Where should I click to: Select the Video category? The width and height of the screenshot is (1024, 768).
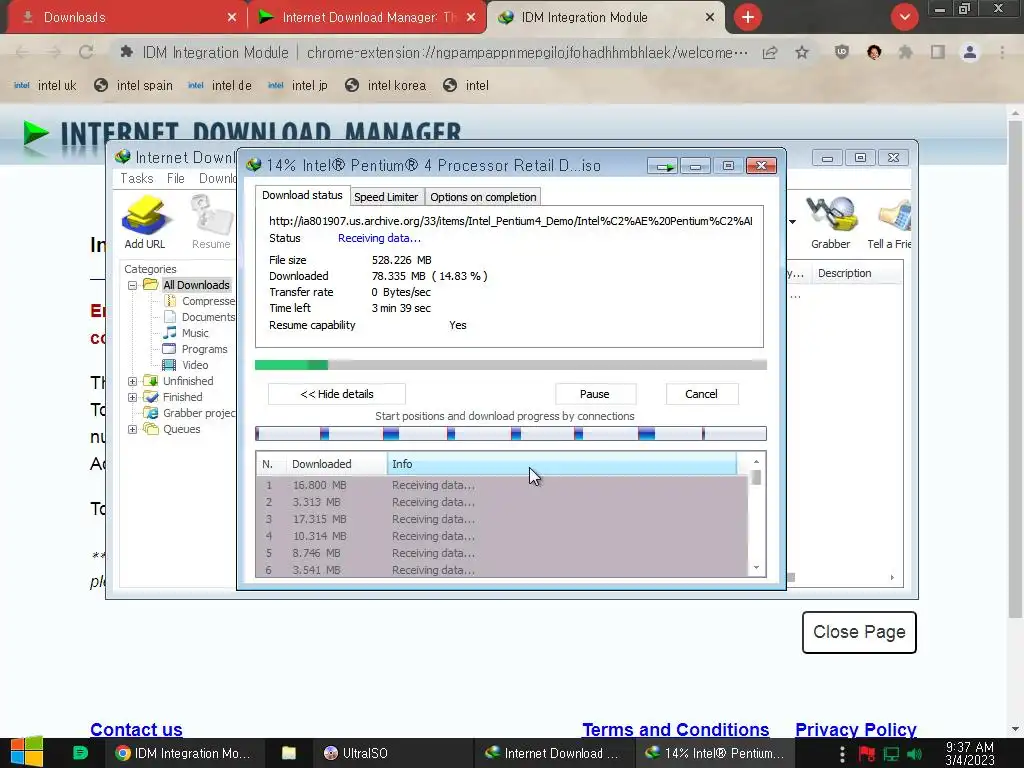coord(187,365)
